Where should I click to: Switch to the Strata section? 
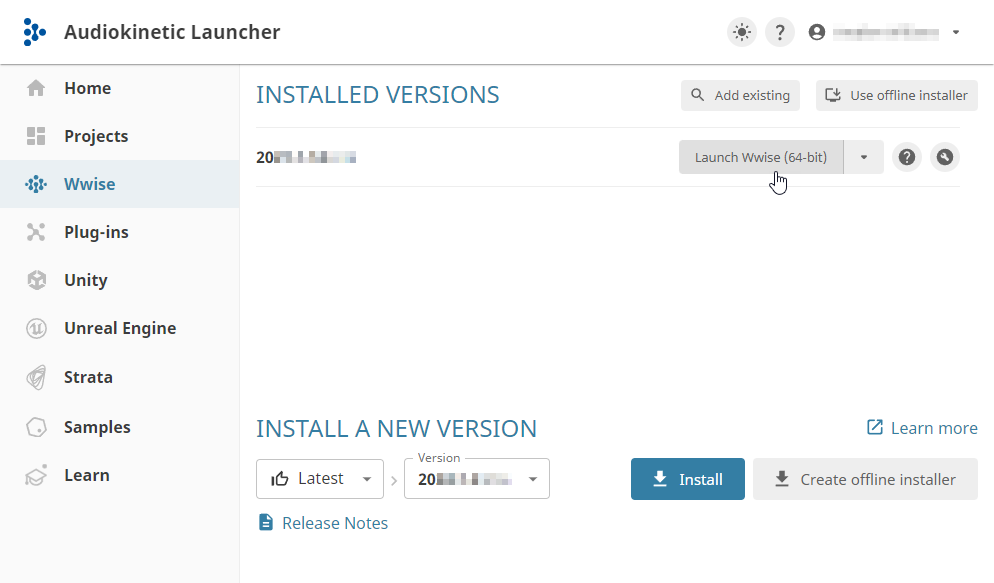click(x=88, y=377)
